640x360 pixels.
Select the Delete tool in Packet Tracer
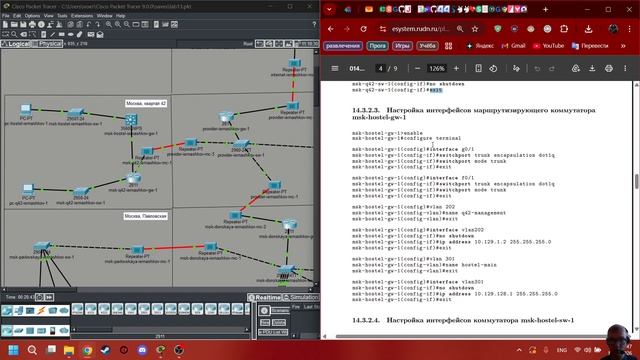tap(23, 35)
